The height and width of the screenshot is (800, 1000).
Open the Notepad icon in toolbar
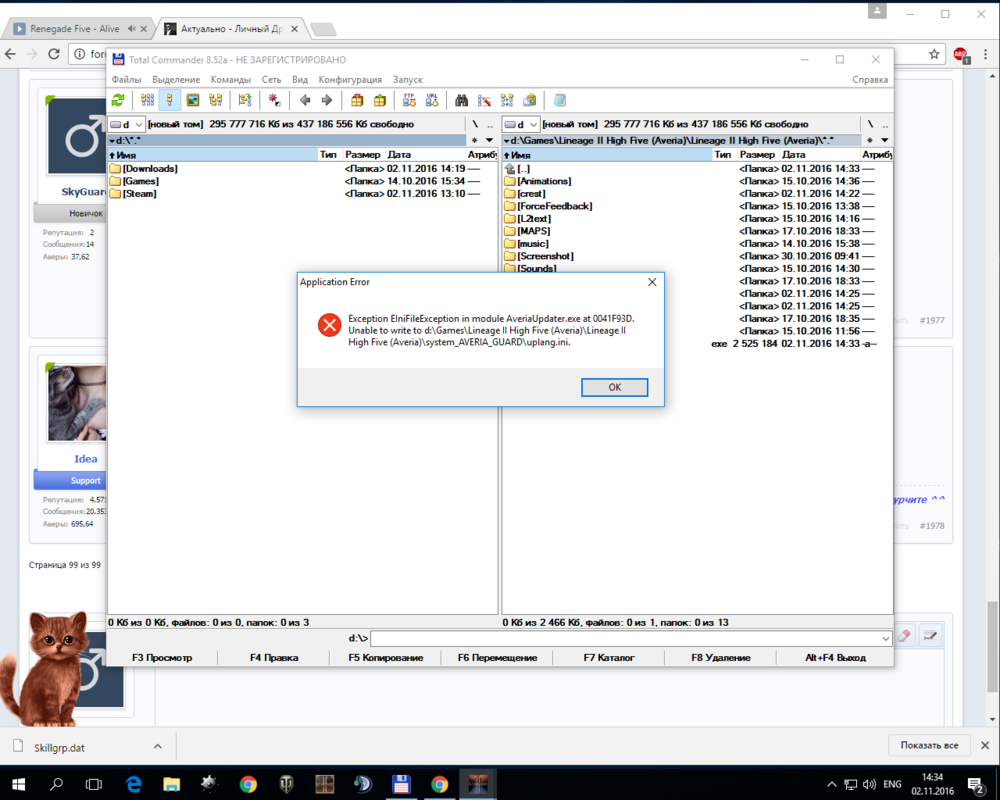pos(560,100)
